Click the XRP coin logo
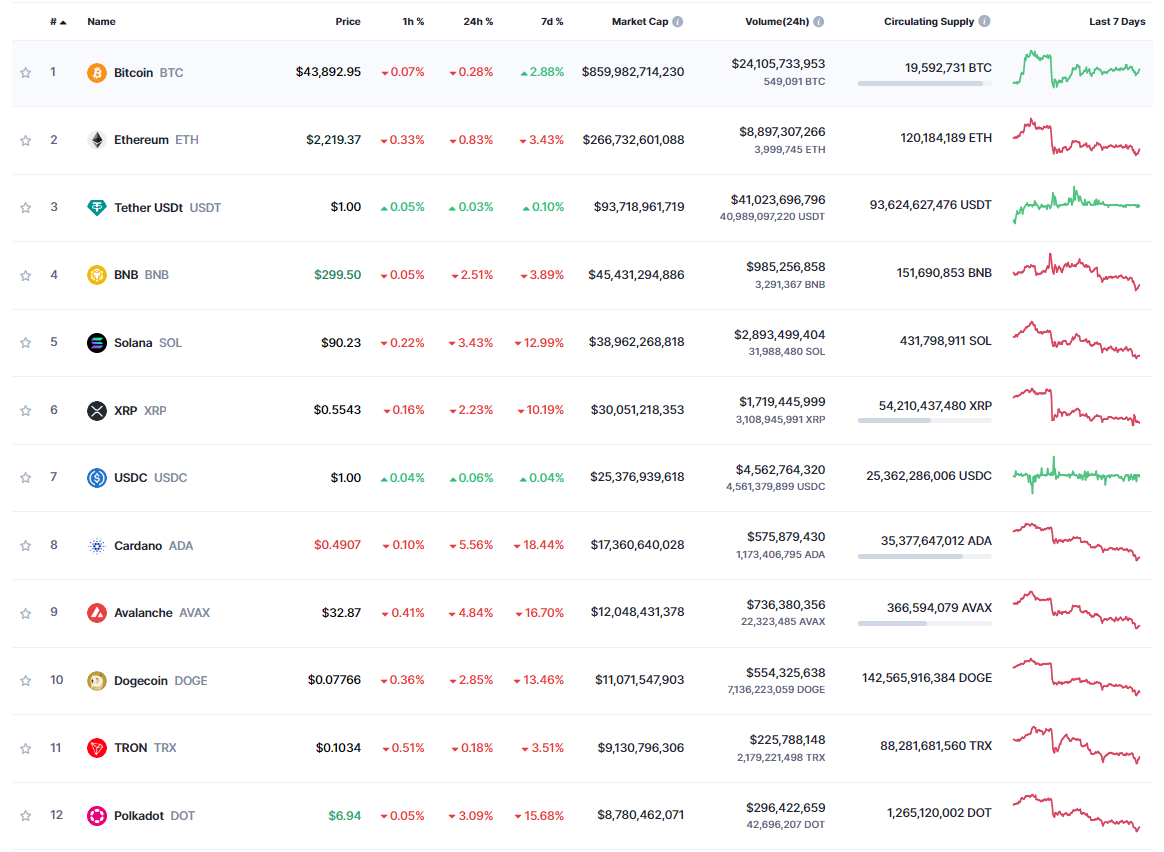The width and height of the screenshot is (1164, 852). (97, 410)
